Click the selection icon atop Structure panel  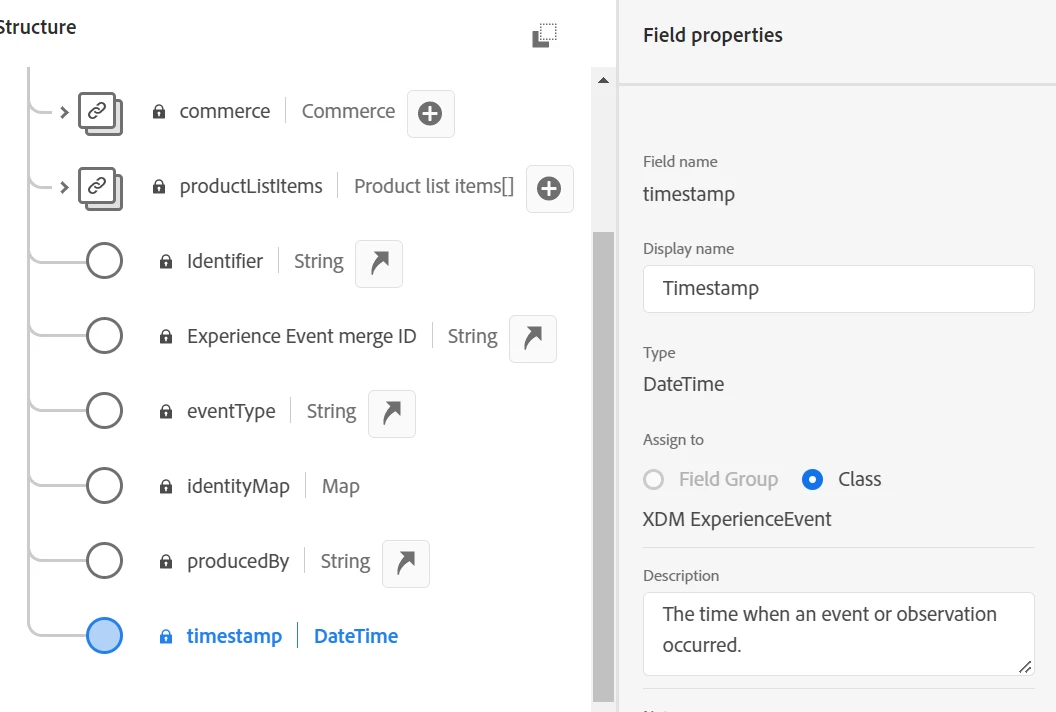[544, 35]
